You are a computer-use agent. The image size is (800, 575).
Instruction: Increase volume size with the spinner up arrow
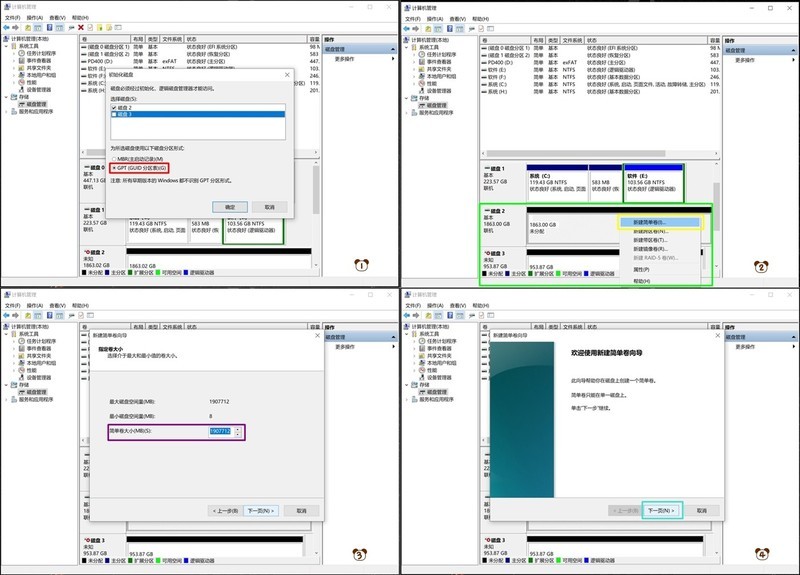(237, 430)
